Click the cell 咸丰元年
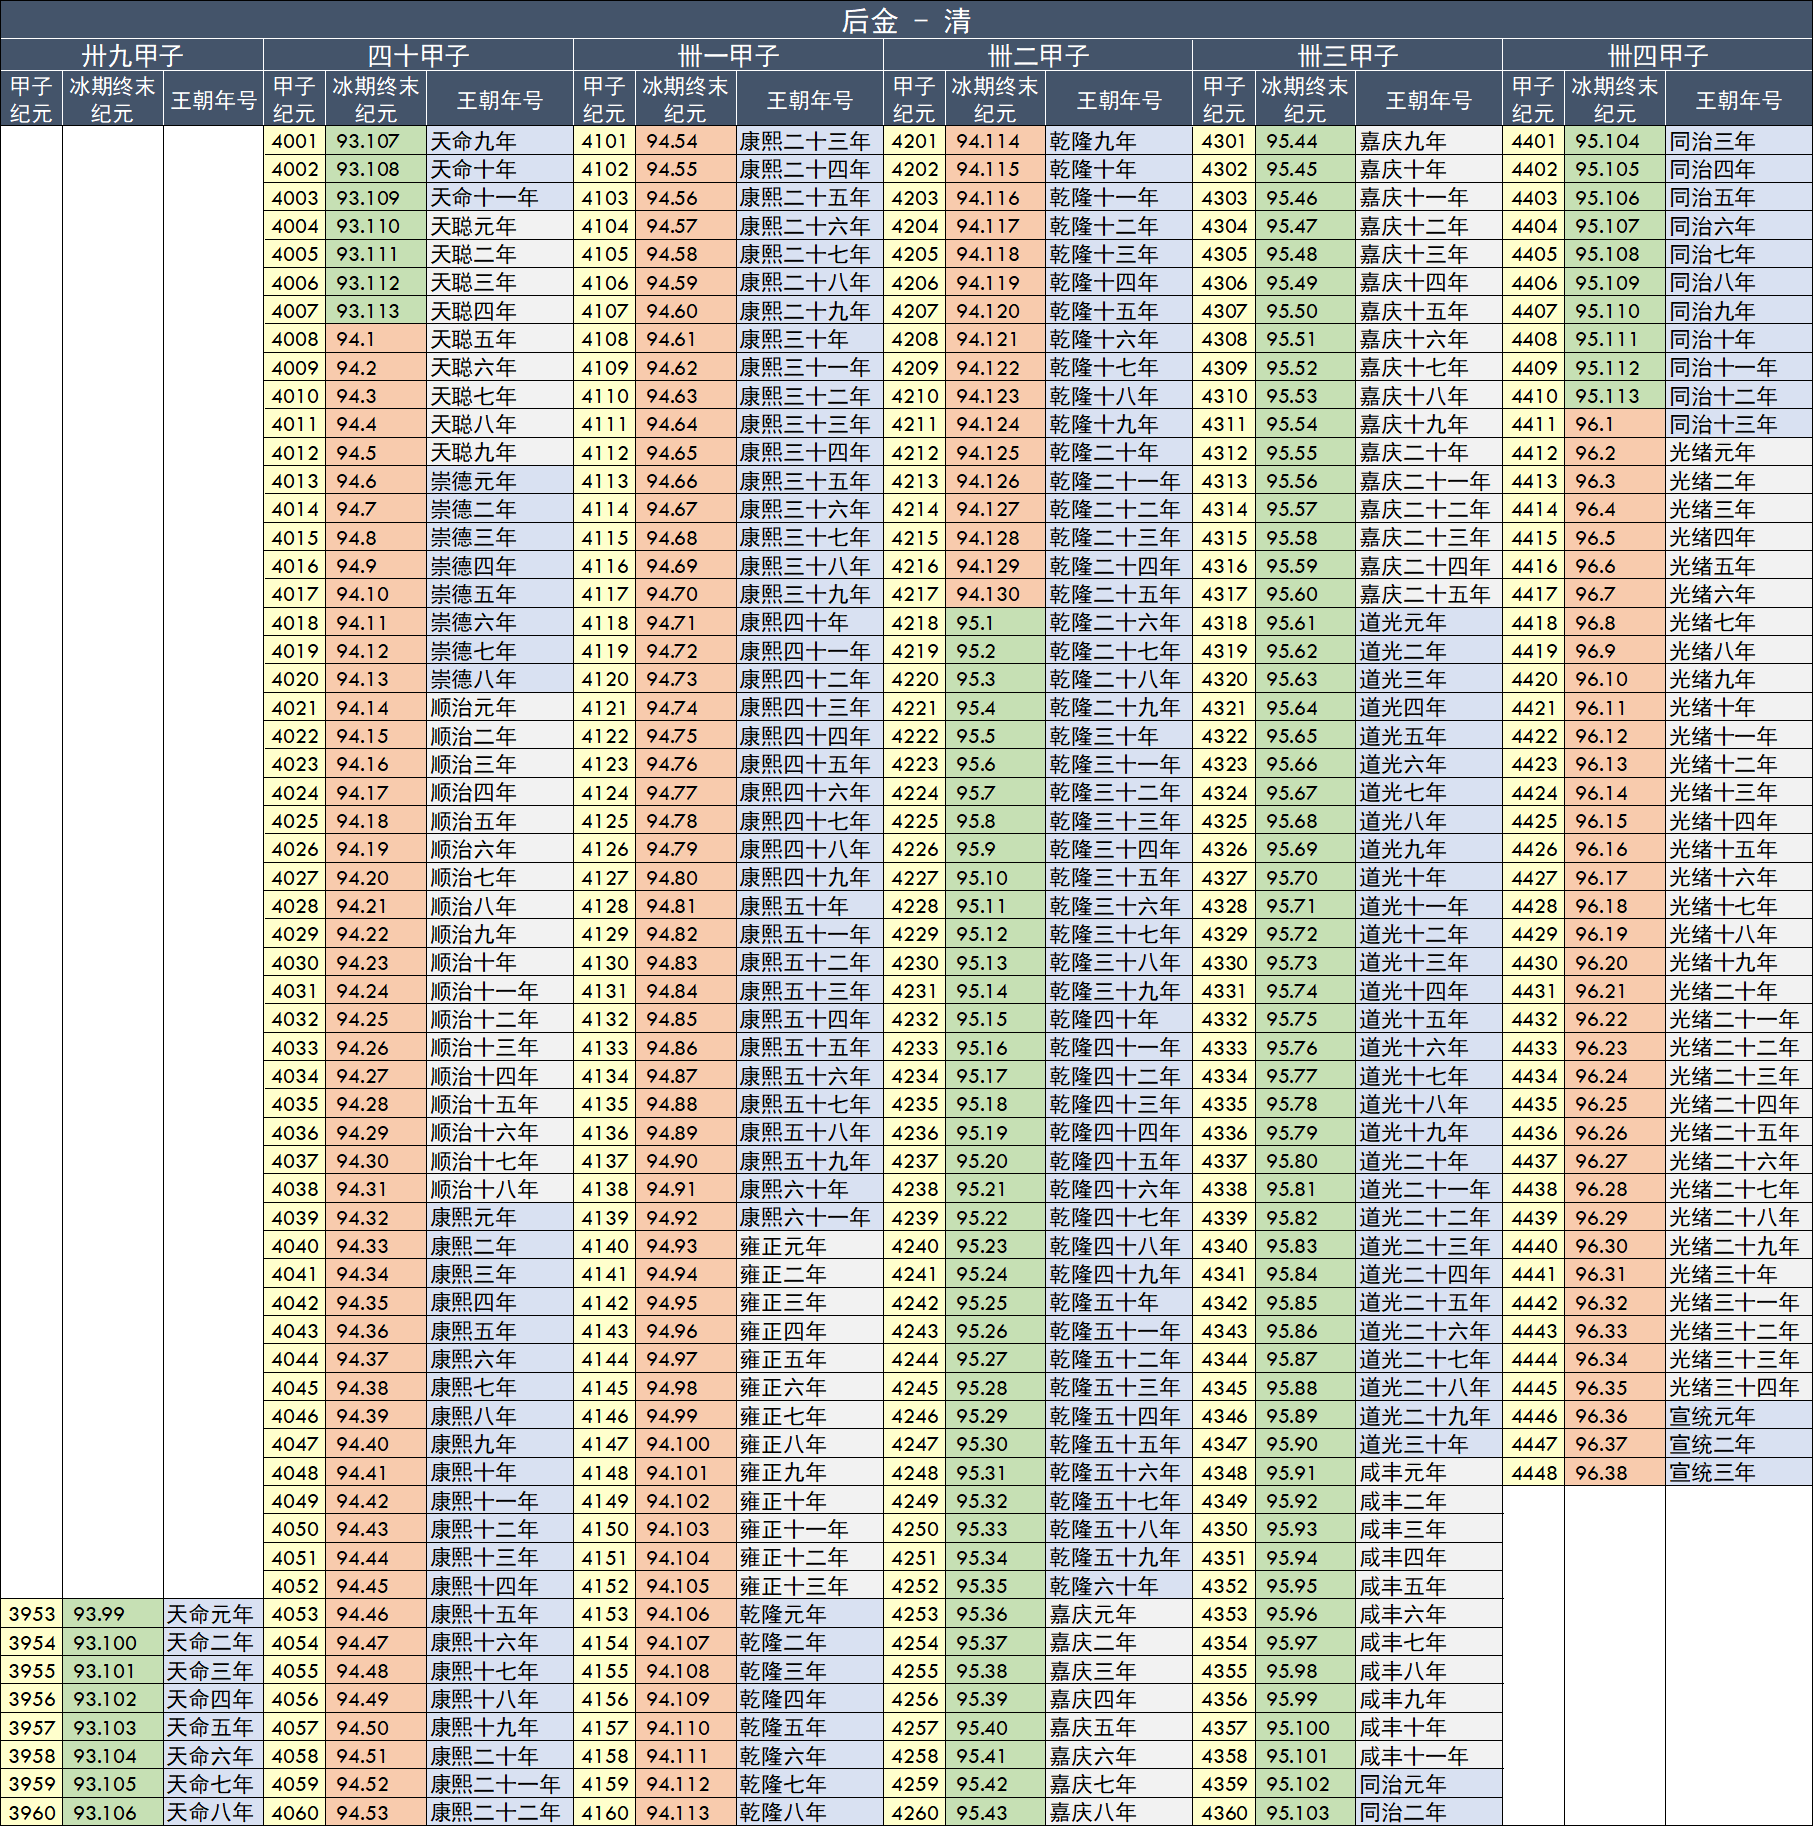 1429,1473
